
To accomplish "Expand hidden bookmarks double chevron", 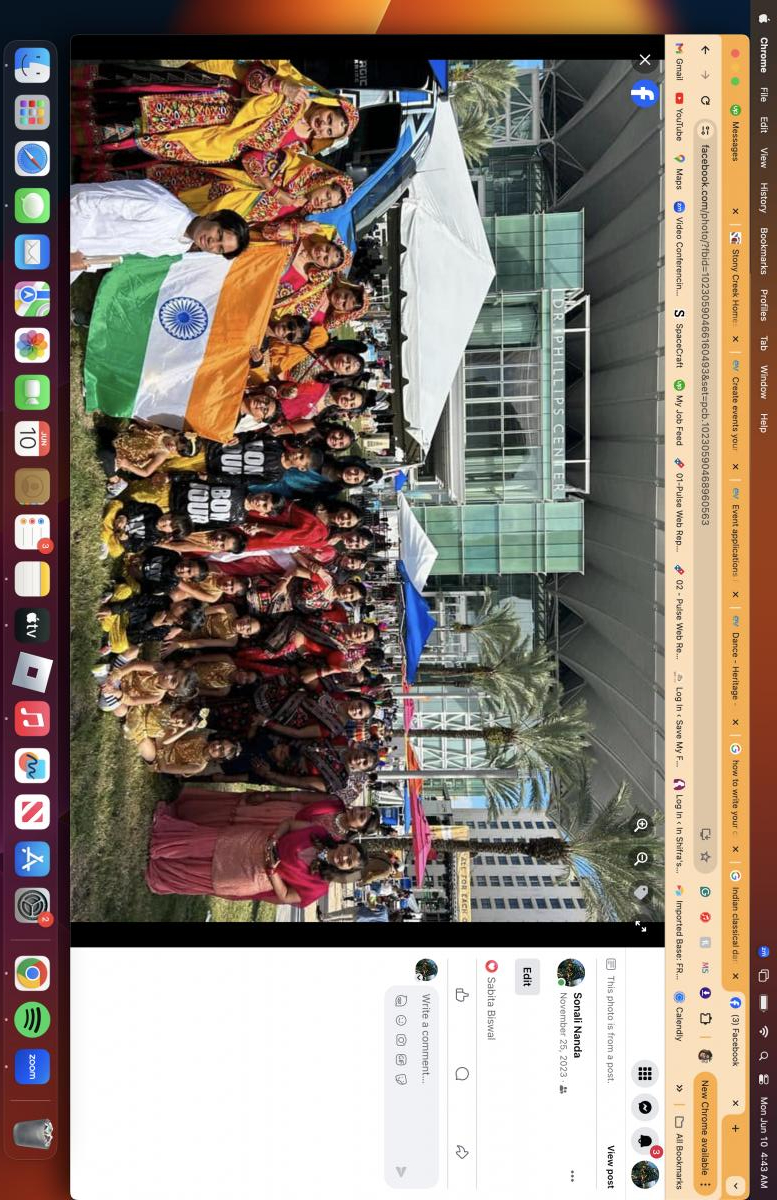I will pyautogui.click(x=679, y=1089).
